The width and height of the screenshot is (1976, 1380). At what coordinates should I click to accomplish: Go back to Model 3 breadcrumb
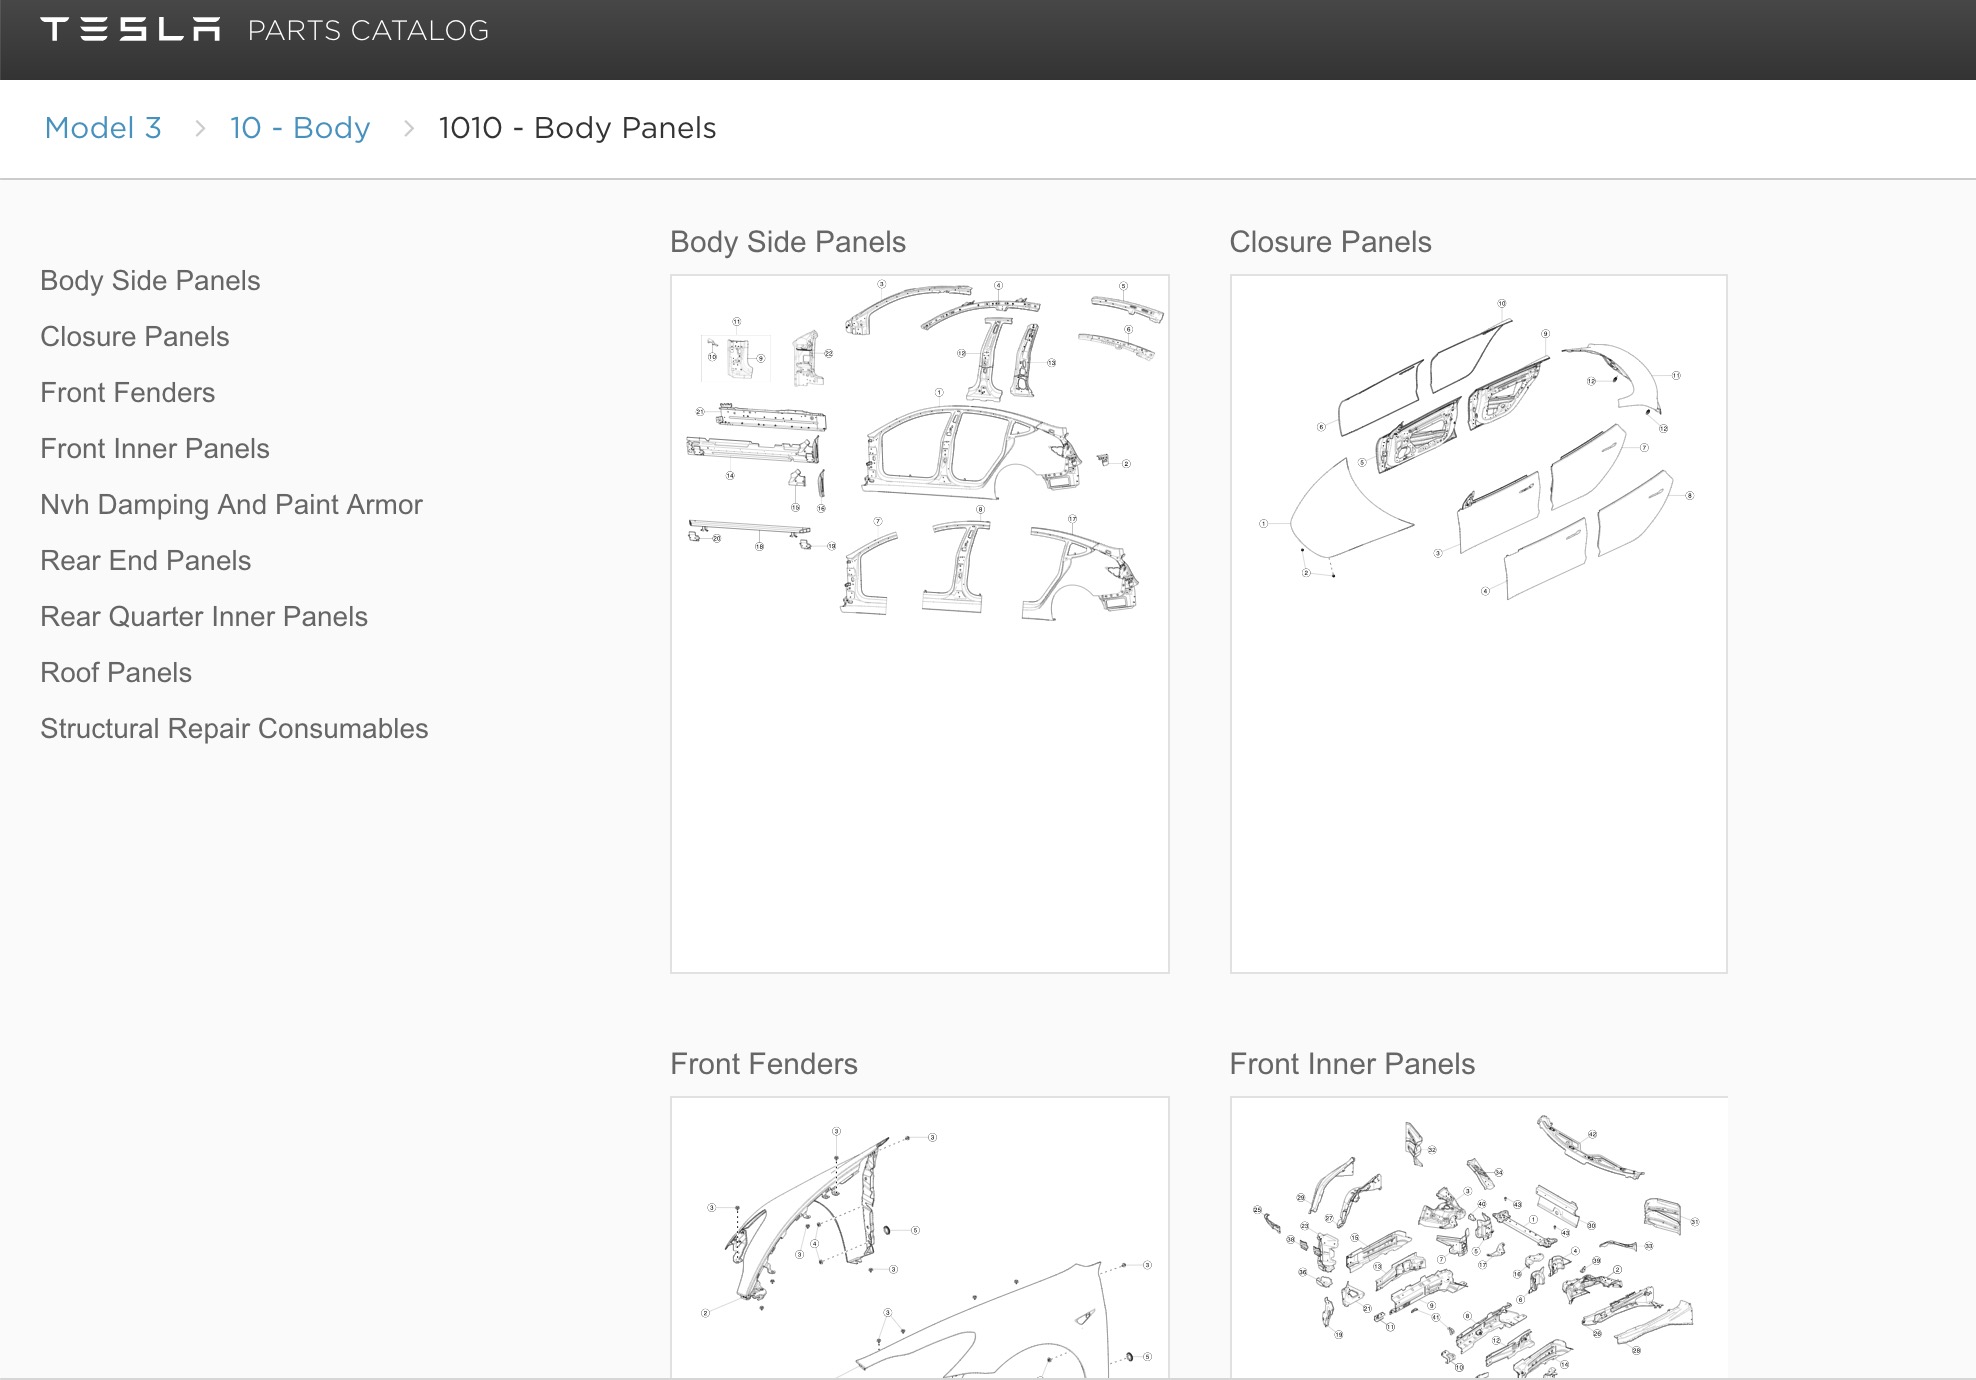[103, 127]
